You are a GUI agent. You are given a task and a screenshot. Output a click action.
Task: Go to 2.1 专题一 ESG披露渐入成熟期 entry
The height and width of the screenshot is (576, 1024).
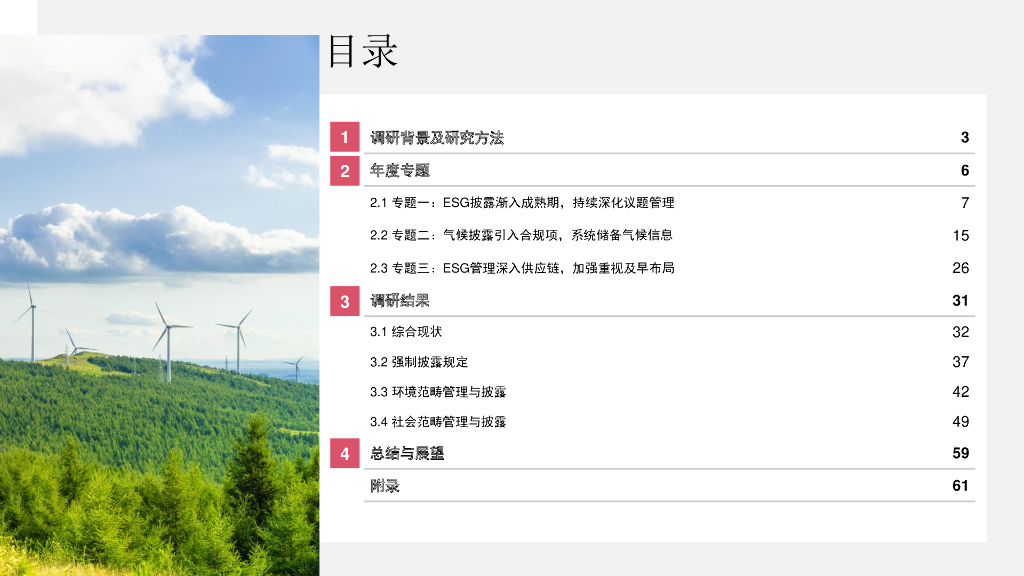(522, 203)
